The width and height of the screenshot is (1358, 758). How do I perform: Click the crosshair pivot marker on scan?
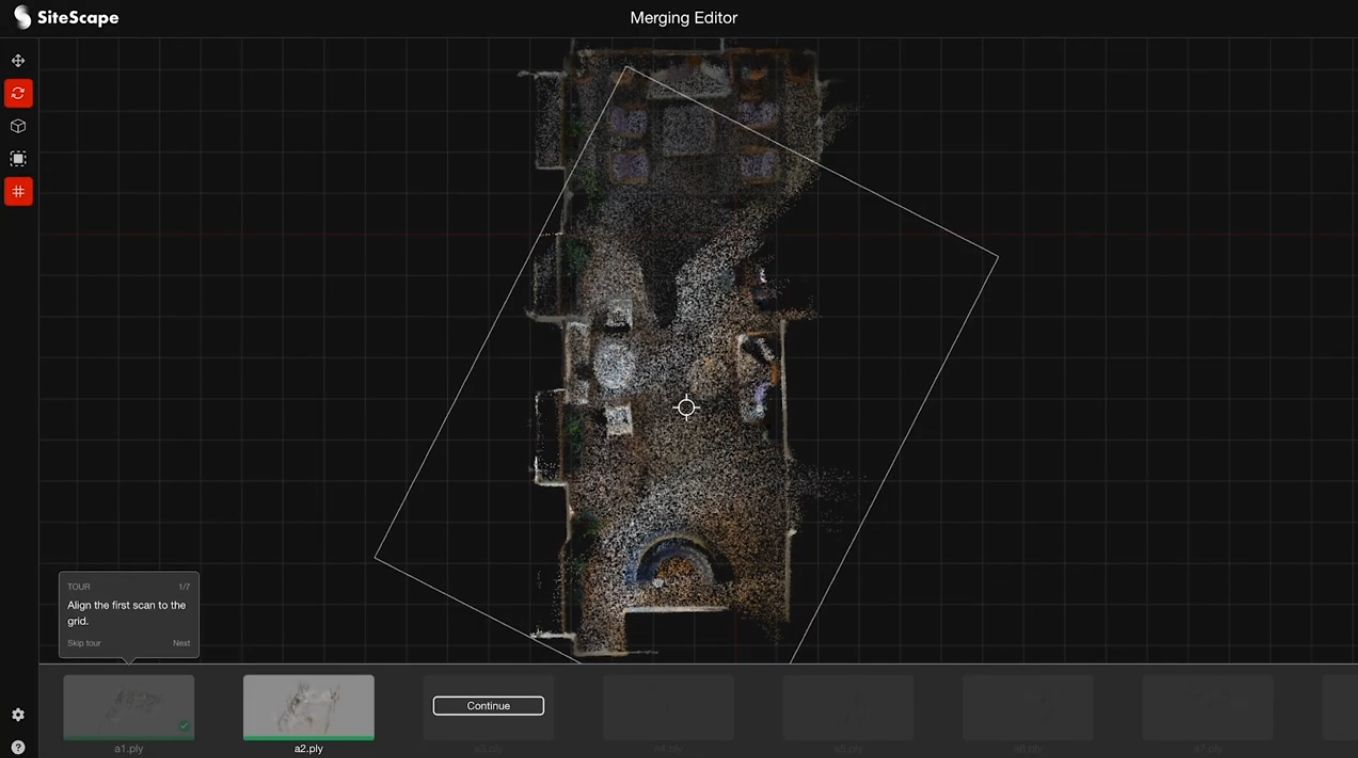point(686,407)
